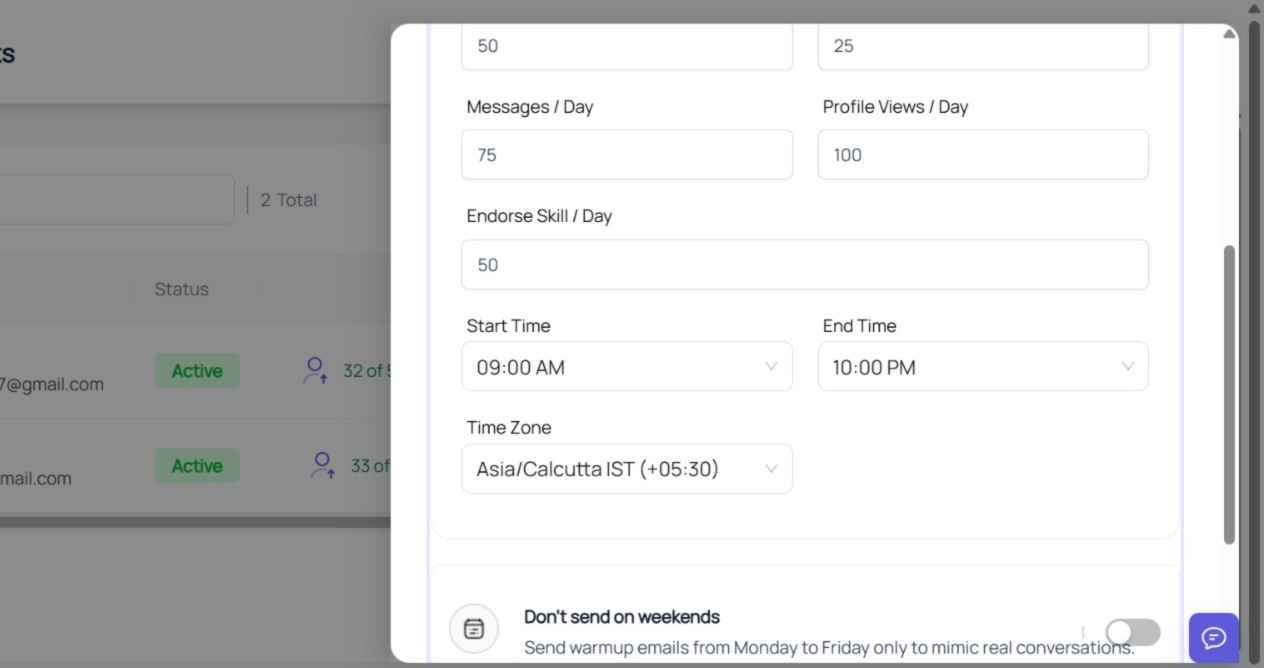Click the modal's vertical scrollbar thumb
Image resolution: width=1264 pixels, height=668 pixels.
(x=1229, y=394)
